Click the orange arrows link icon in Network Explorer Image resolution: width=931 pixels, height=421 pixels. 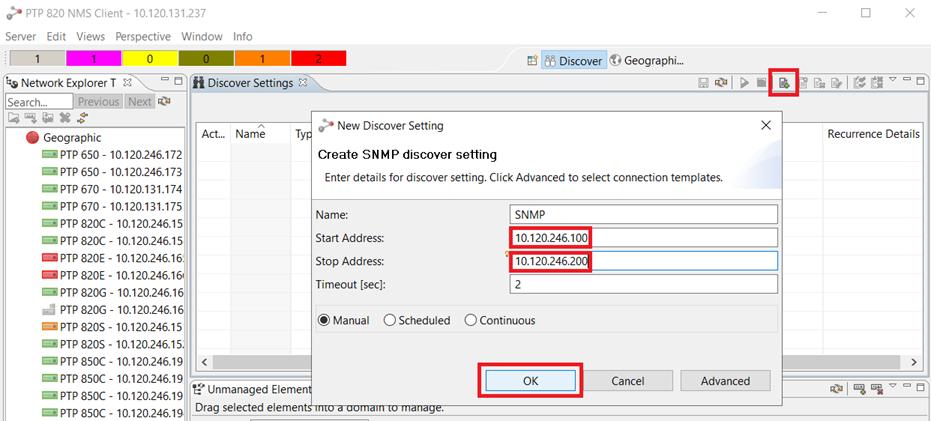82,118
